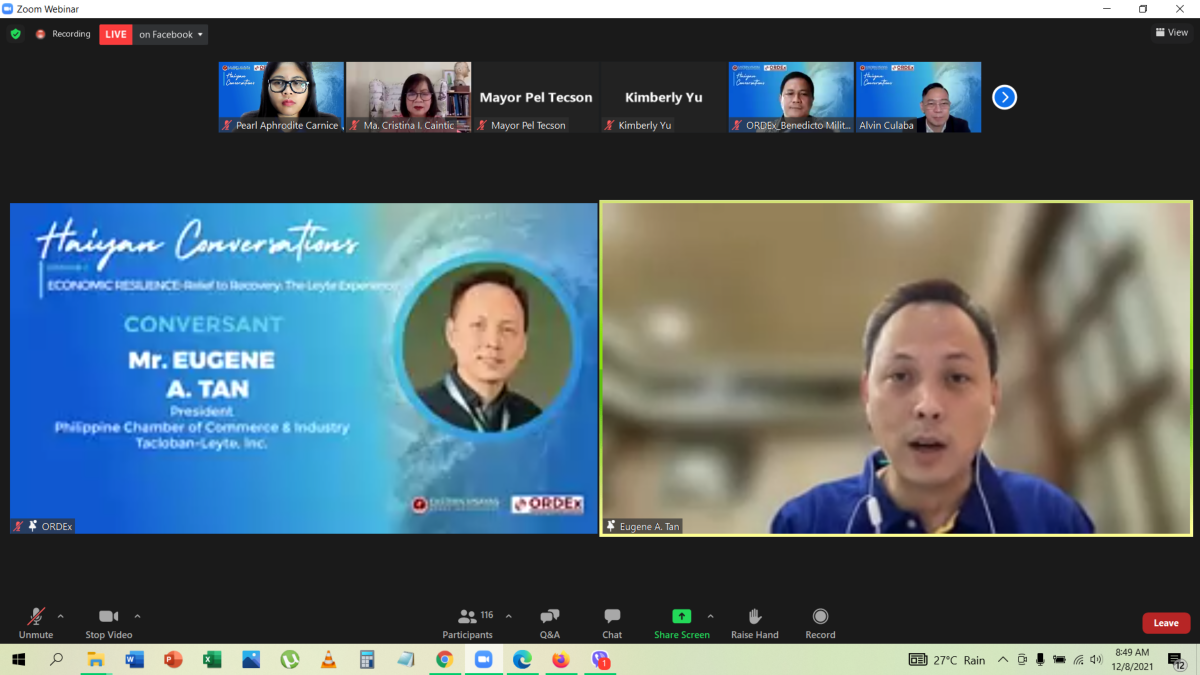Select Pearl Aphrodite Carnice's video thumbnail
The width and height of the screenshot is (1200, 675).
281,97
